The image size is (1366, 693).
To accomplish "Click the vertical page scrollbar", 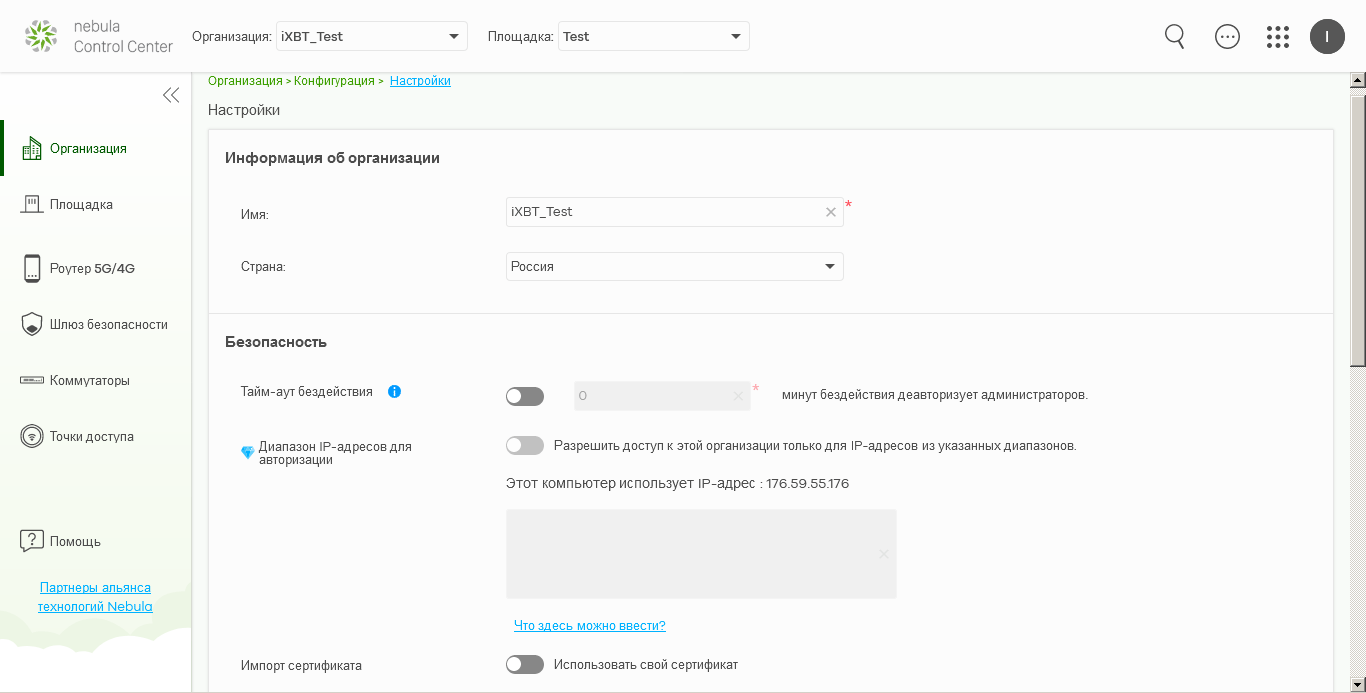I will (1358, 231).
